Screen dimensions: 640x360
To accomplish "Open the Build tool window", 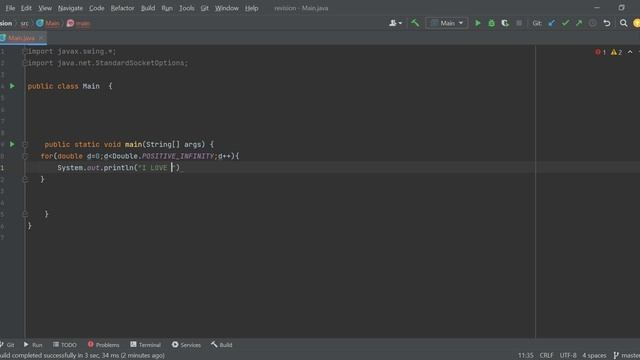I will (222, 345).
